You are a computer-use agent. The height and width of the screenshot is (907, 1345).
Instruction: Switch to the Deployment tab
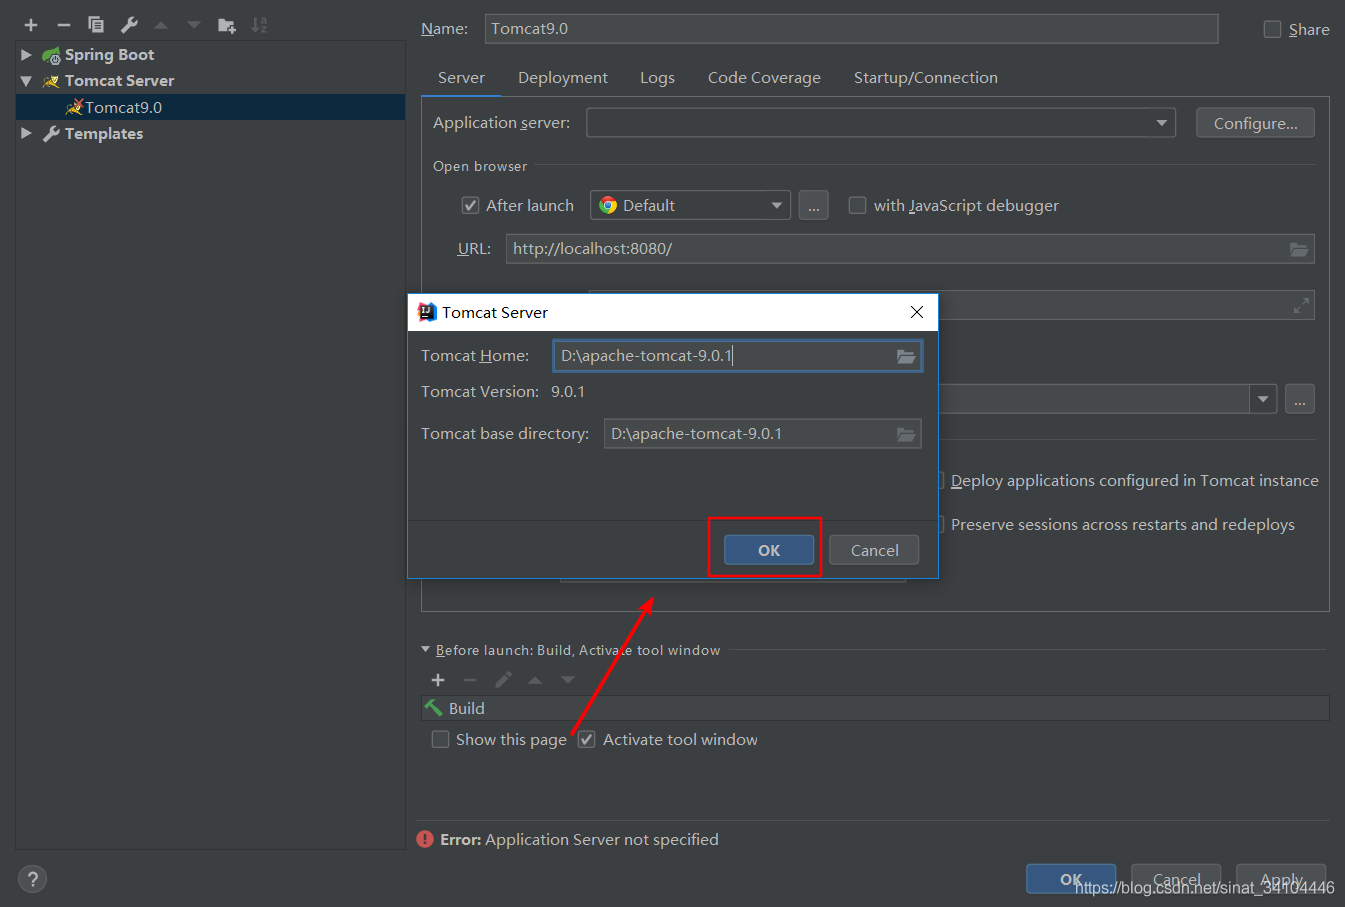coord(562,78)
